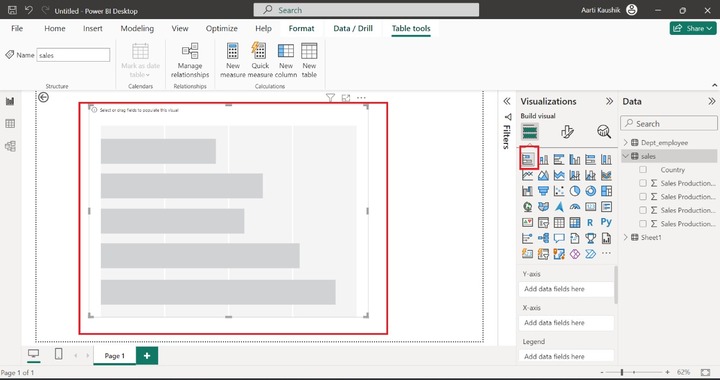Viewport: 720px width, 380px height.
Task: Open the Format visual paintbrush pane
Action: (x=567, y=132)
